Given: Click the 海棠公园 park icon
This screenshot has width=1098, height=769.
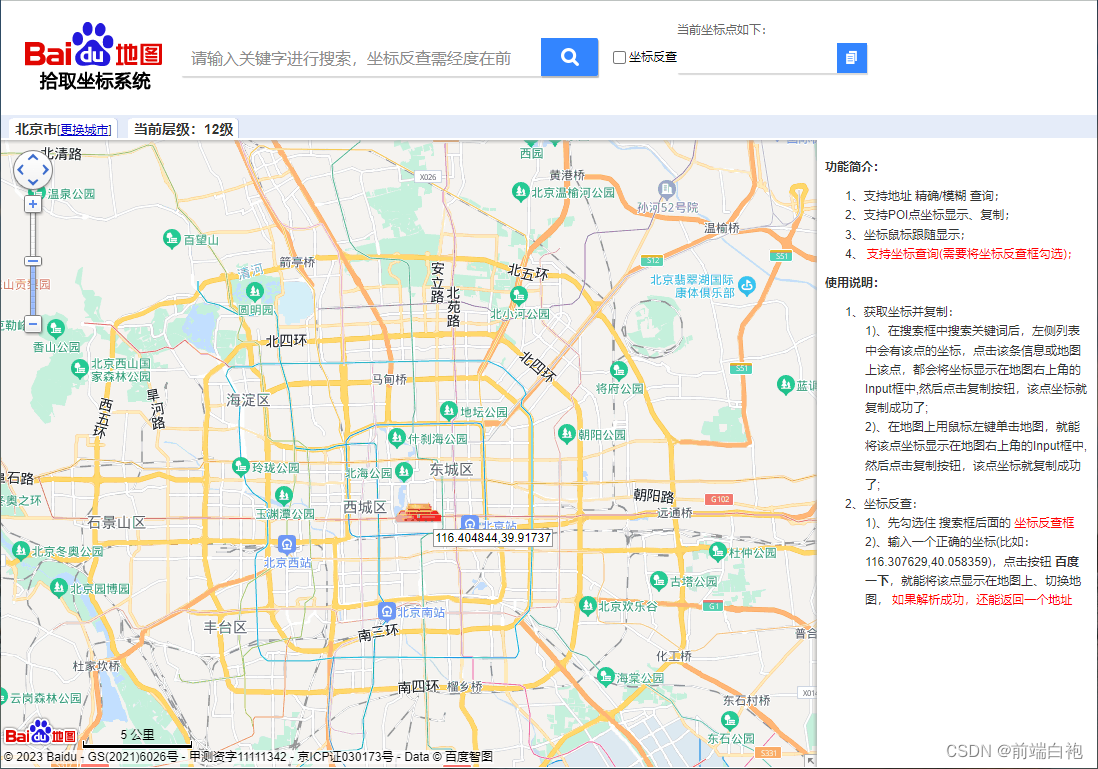Looking at the screenshot, I should point(605,677).
